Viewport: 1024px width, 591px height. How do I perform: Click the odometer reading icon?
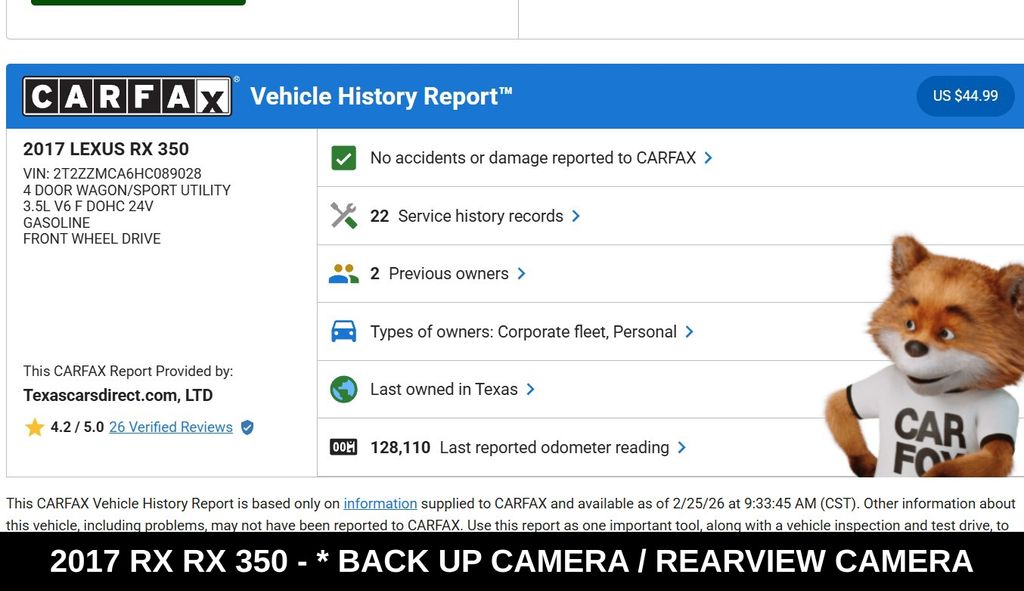(344, 448)
